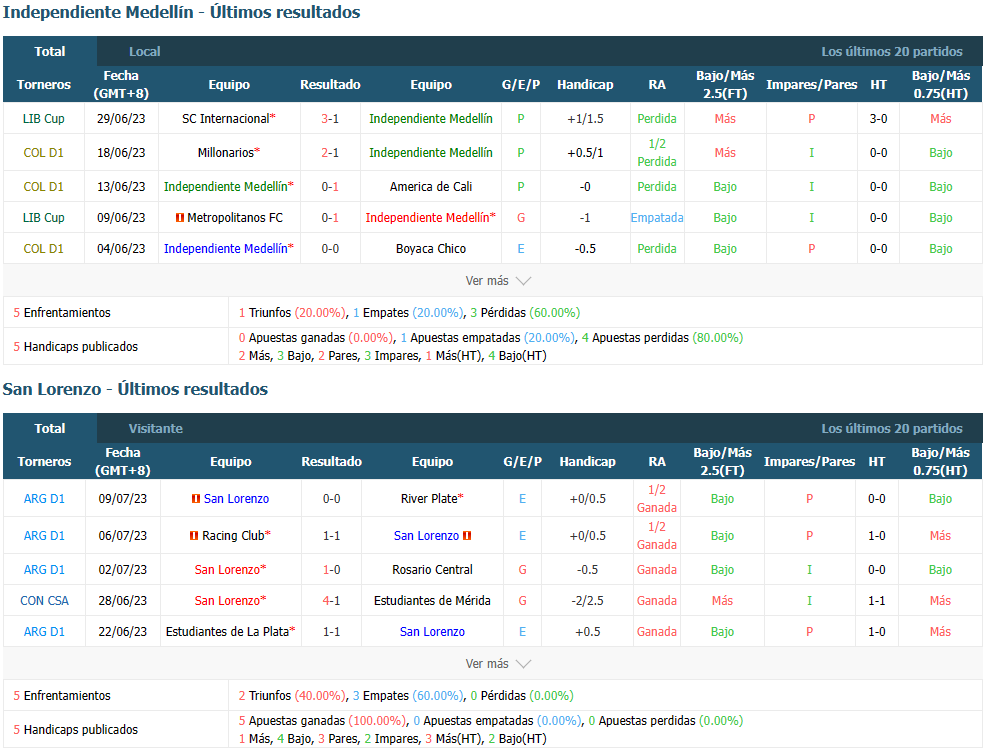Expand Ver más under the San Lorenzo table
The height and width of the screenshot is (753, 988).
(498, 664)
